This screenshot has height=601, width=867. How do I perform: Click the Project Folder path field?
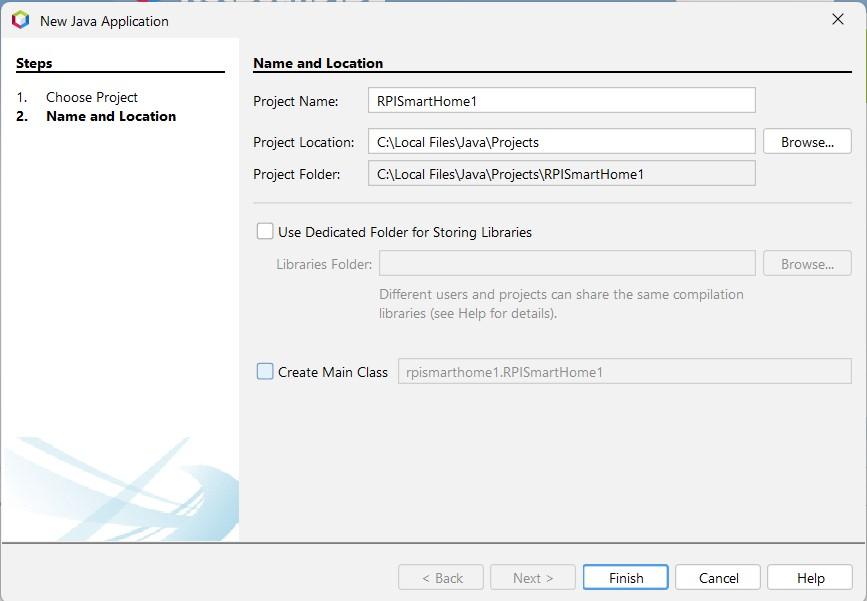click(x=561, y=174)
